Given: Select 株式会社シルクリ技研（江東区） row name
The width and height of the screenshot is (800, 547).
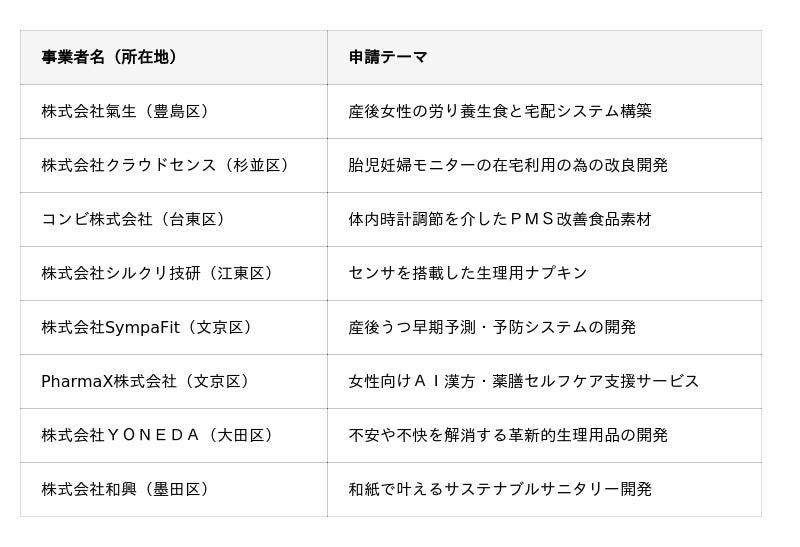Looking at the screenshot, I should coord(159,274).
